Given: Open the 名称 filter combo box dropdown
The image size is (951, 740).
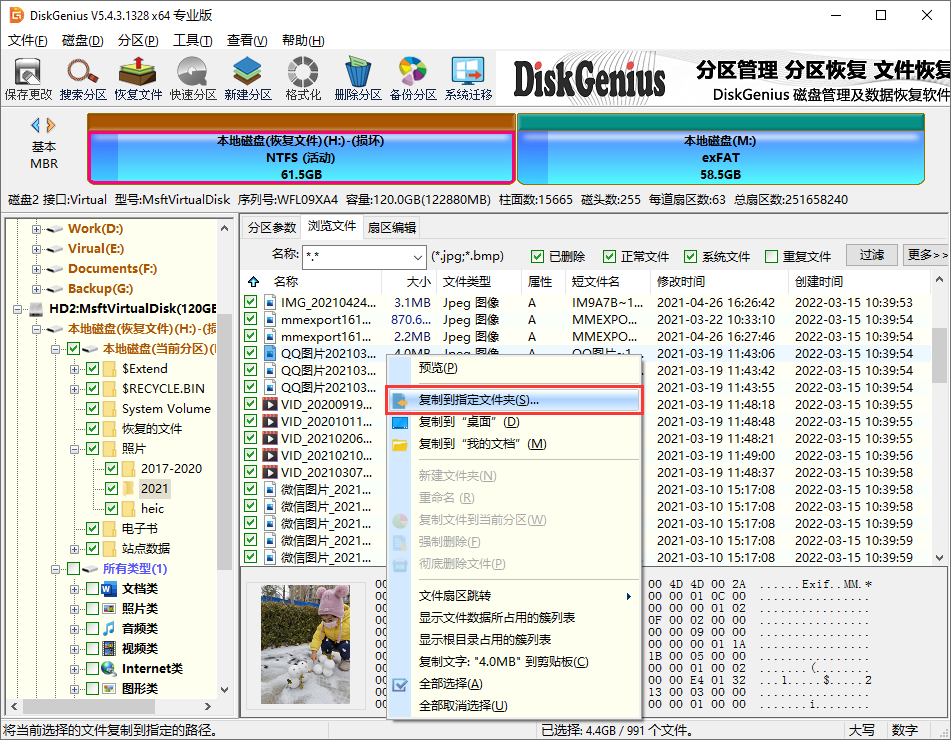Looking at the screenshot, I should [417, 257].
